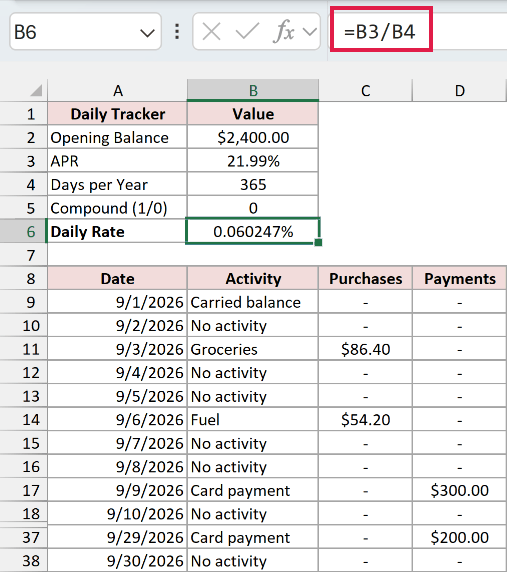Image resolution: width=507 pixels, height=572 pixels.
Task: Select the 9/10/2026 date cell
Action: point(117,514)
